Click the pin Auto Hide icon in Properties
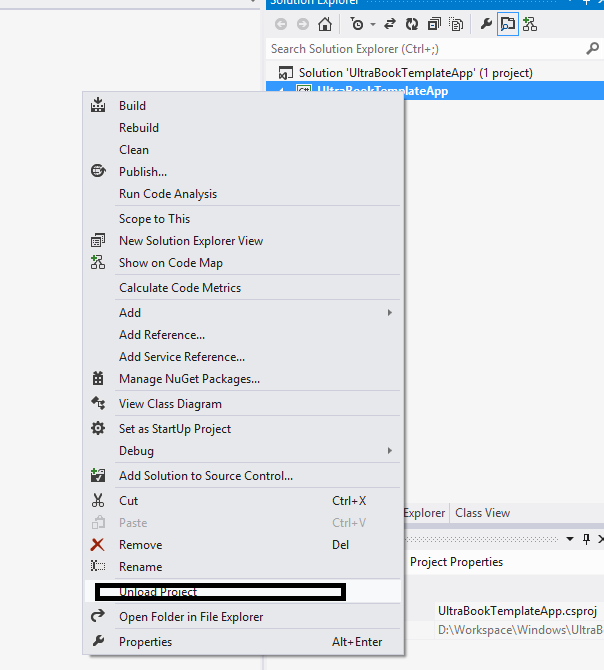 click(586, 539)
